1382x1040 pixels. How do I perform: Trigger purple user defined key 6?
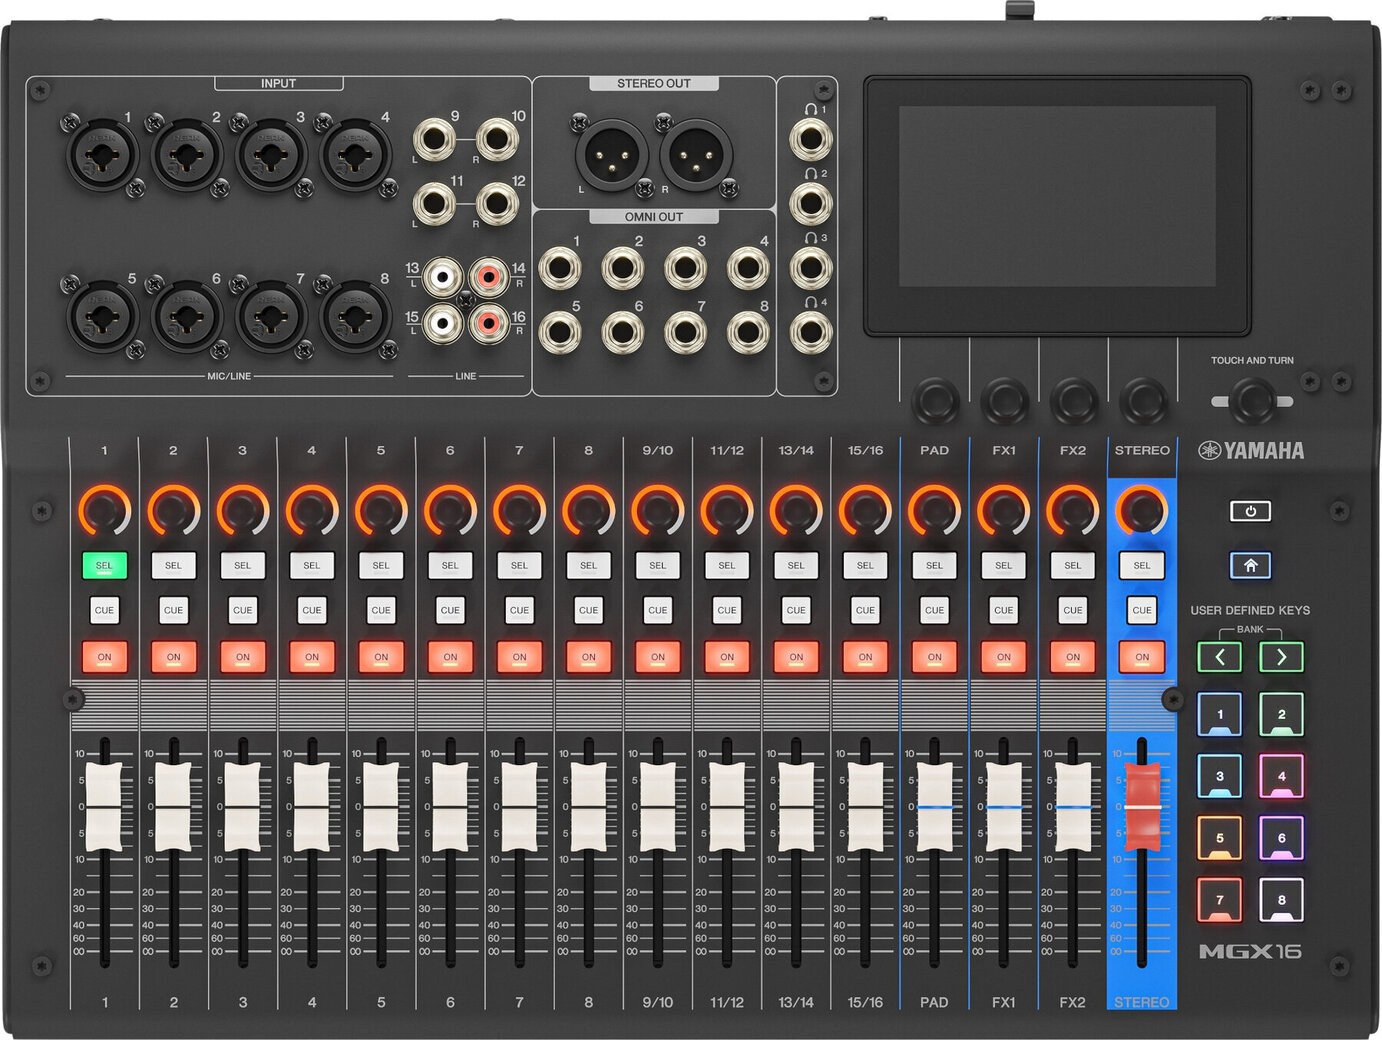(1281, 839)
